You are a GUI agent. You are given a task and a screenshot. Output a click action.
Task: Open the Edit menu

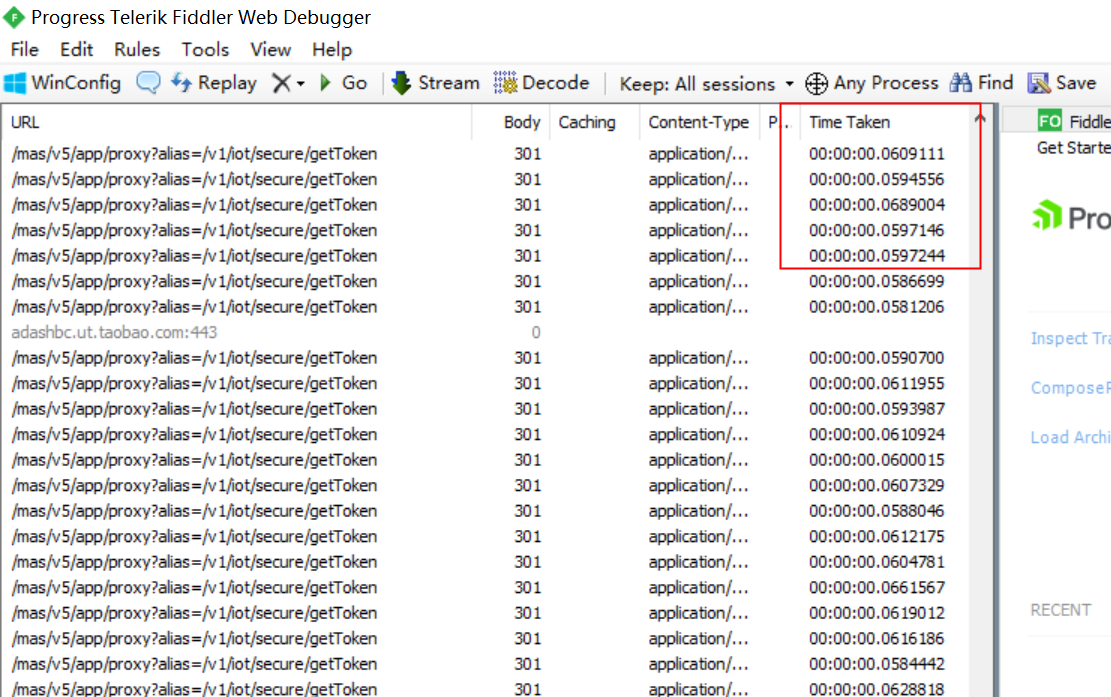coord(77,50)
